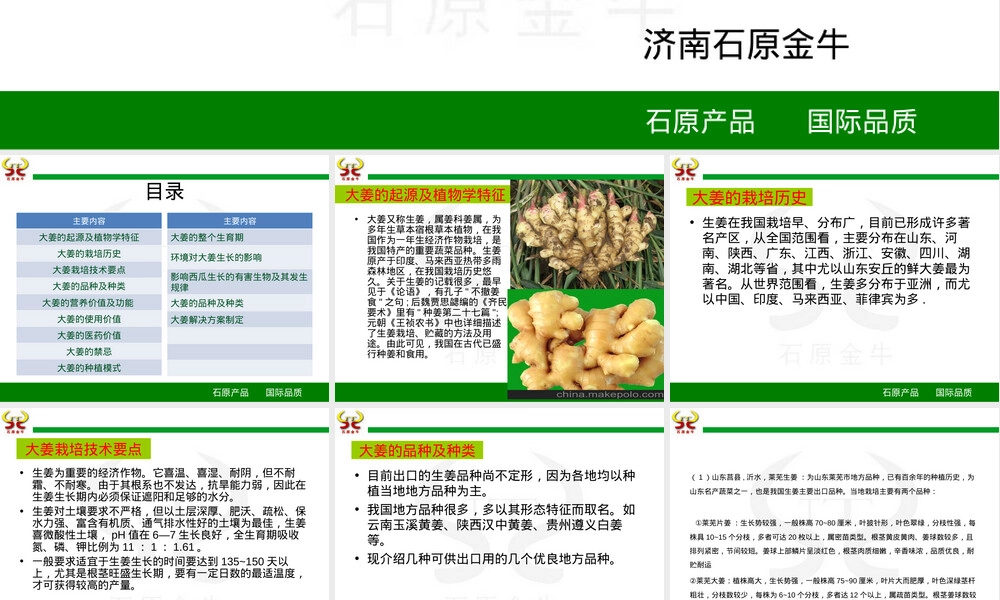The height and width of the screenshot is (600, 1000).
Task: Select the 大姜的种植模式 table cell
Action: coord(89,368)
